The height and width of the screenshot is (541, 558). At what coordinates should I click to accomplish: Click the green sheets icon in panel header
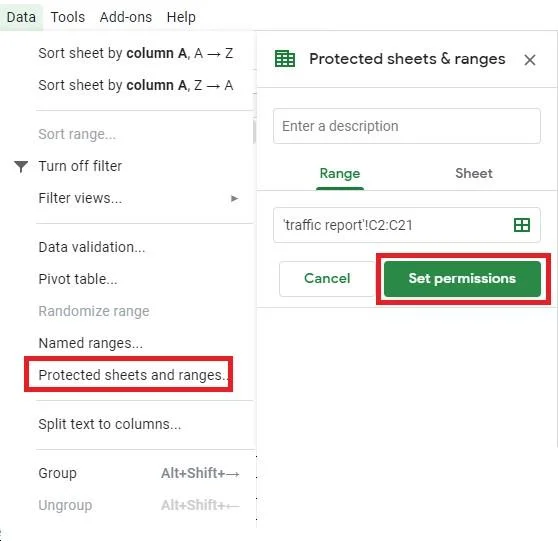(x=285, y=59)
